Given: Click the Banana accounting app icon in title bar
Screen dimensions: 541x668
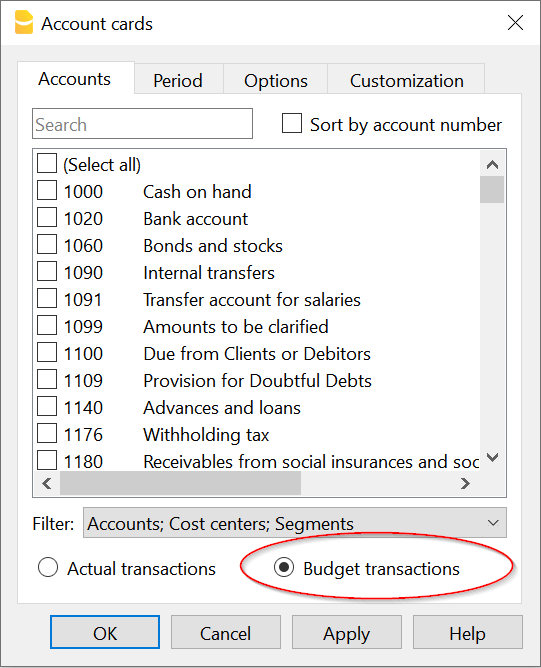Looking at the screenshot, I should point(23,22).
